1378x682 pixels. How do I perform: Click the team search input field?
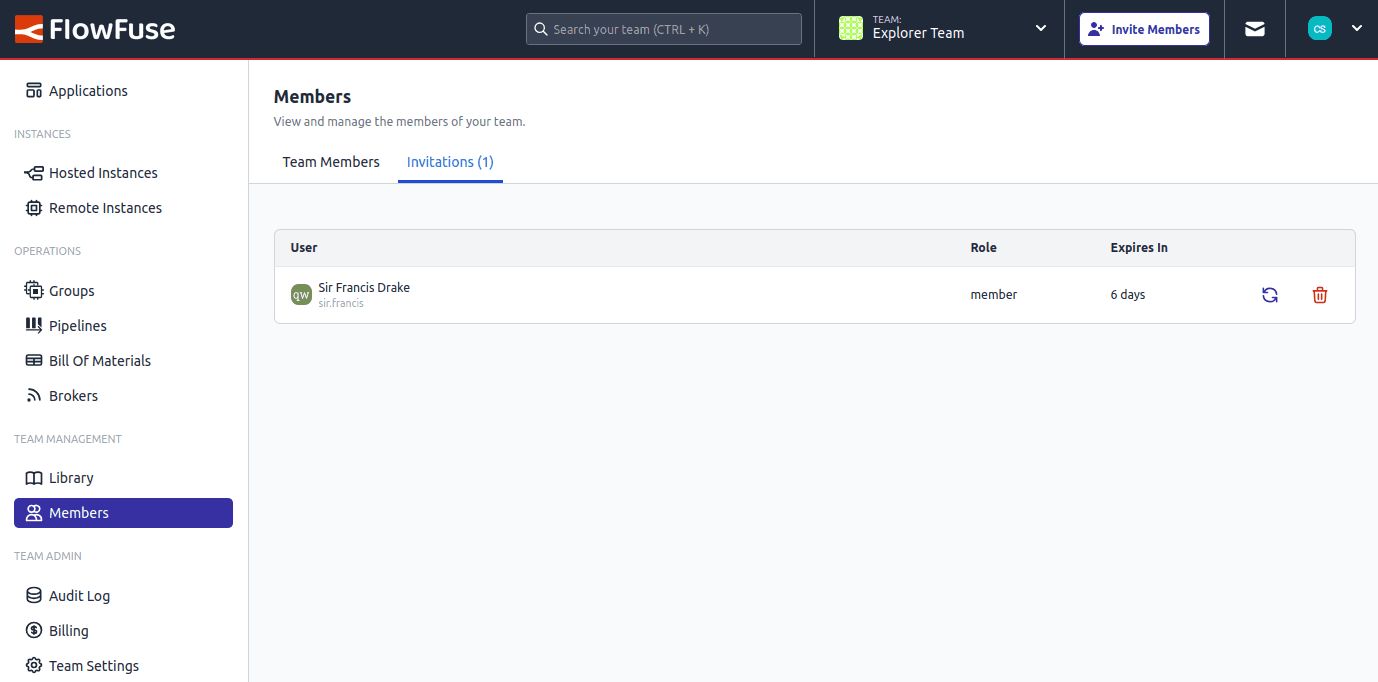coord(663,28)
